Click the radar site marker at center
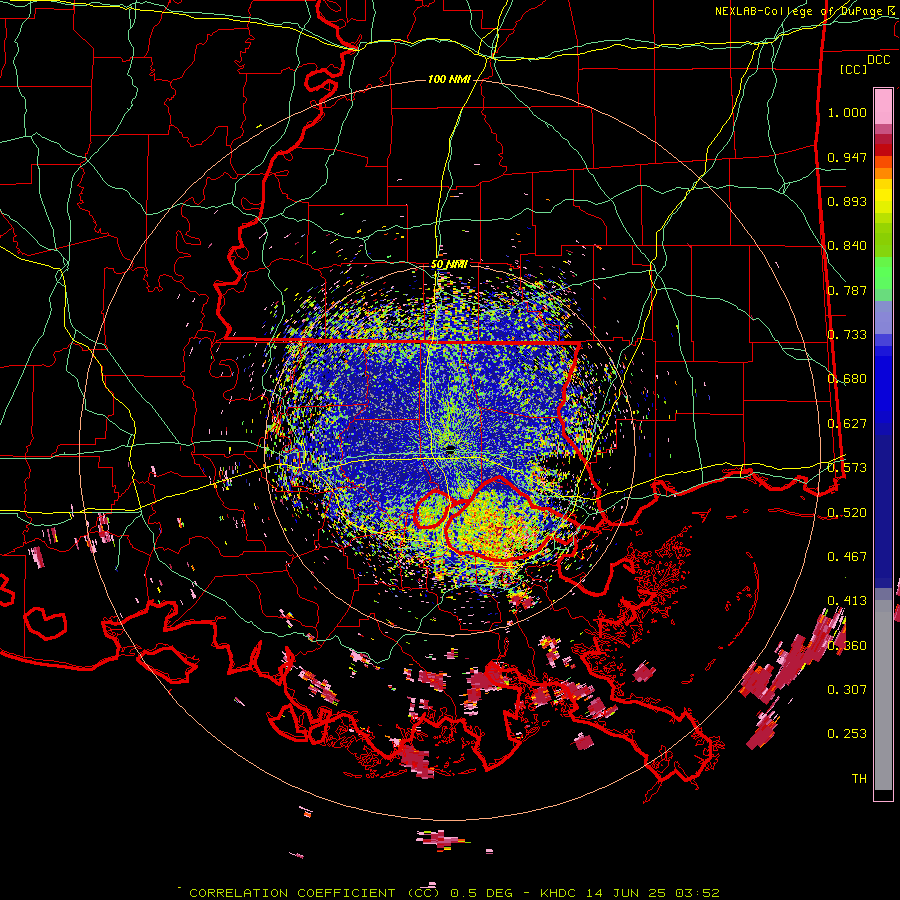The width and height of the screenshot is (900, 900). pyautogui.click(x=450, y=449)
